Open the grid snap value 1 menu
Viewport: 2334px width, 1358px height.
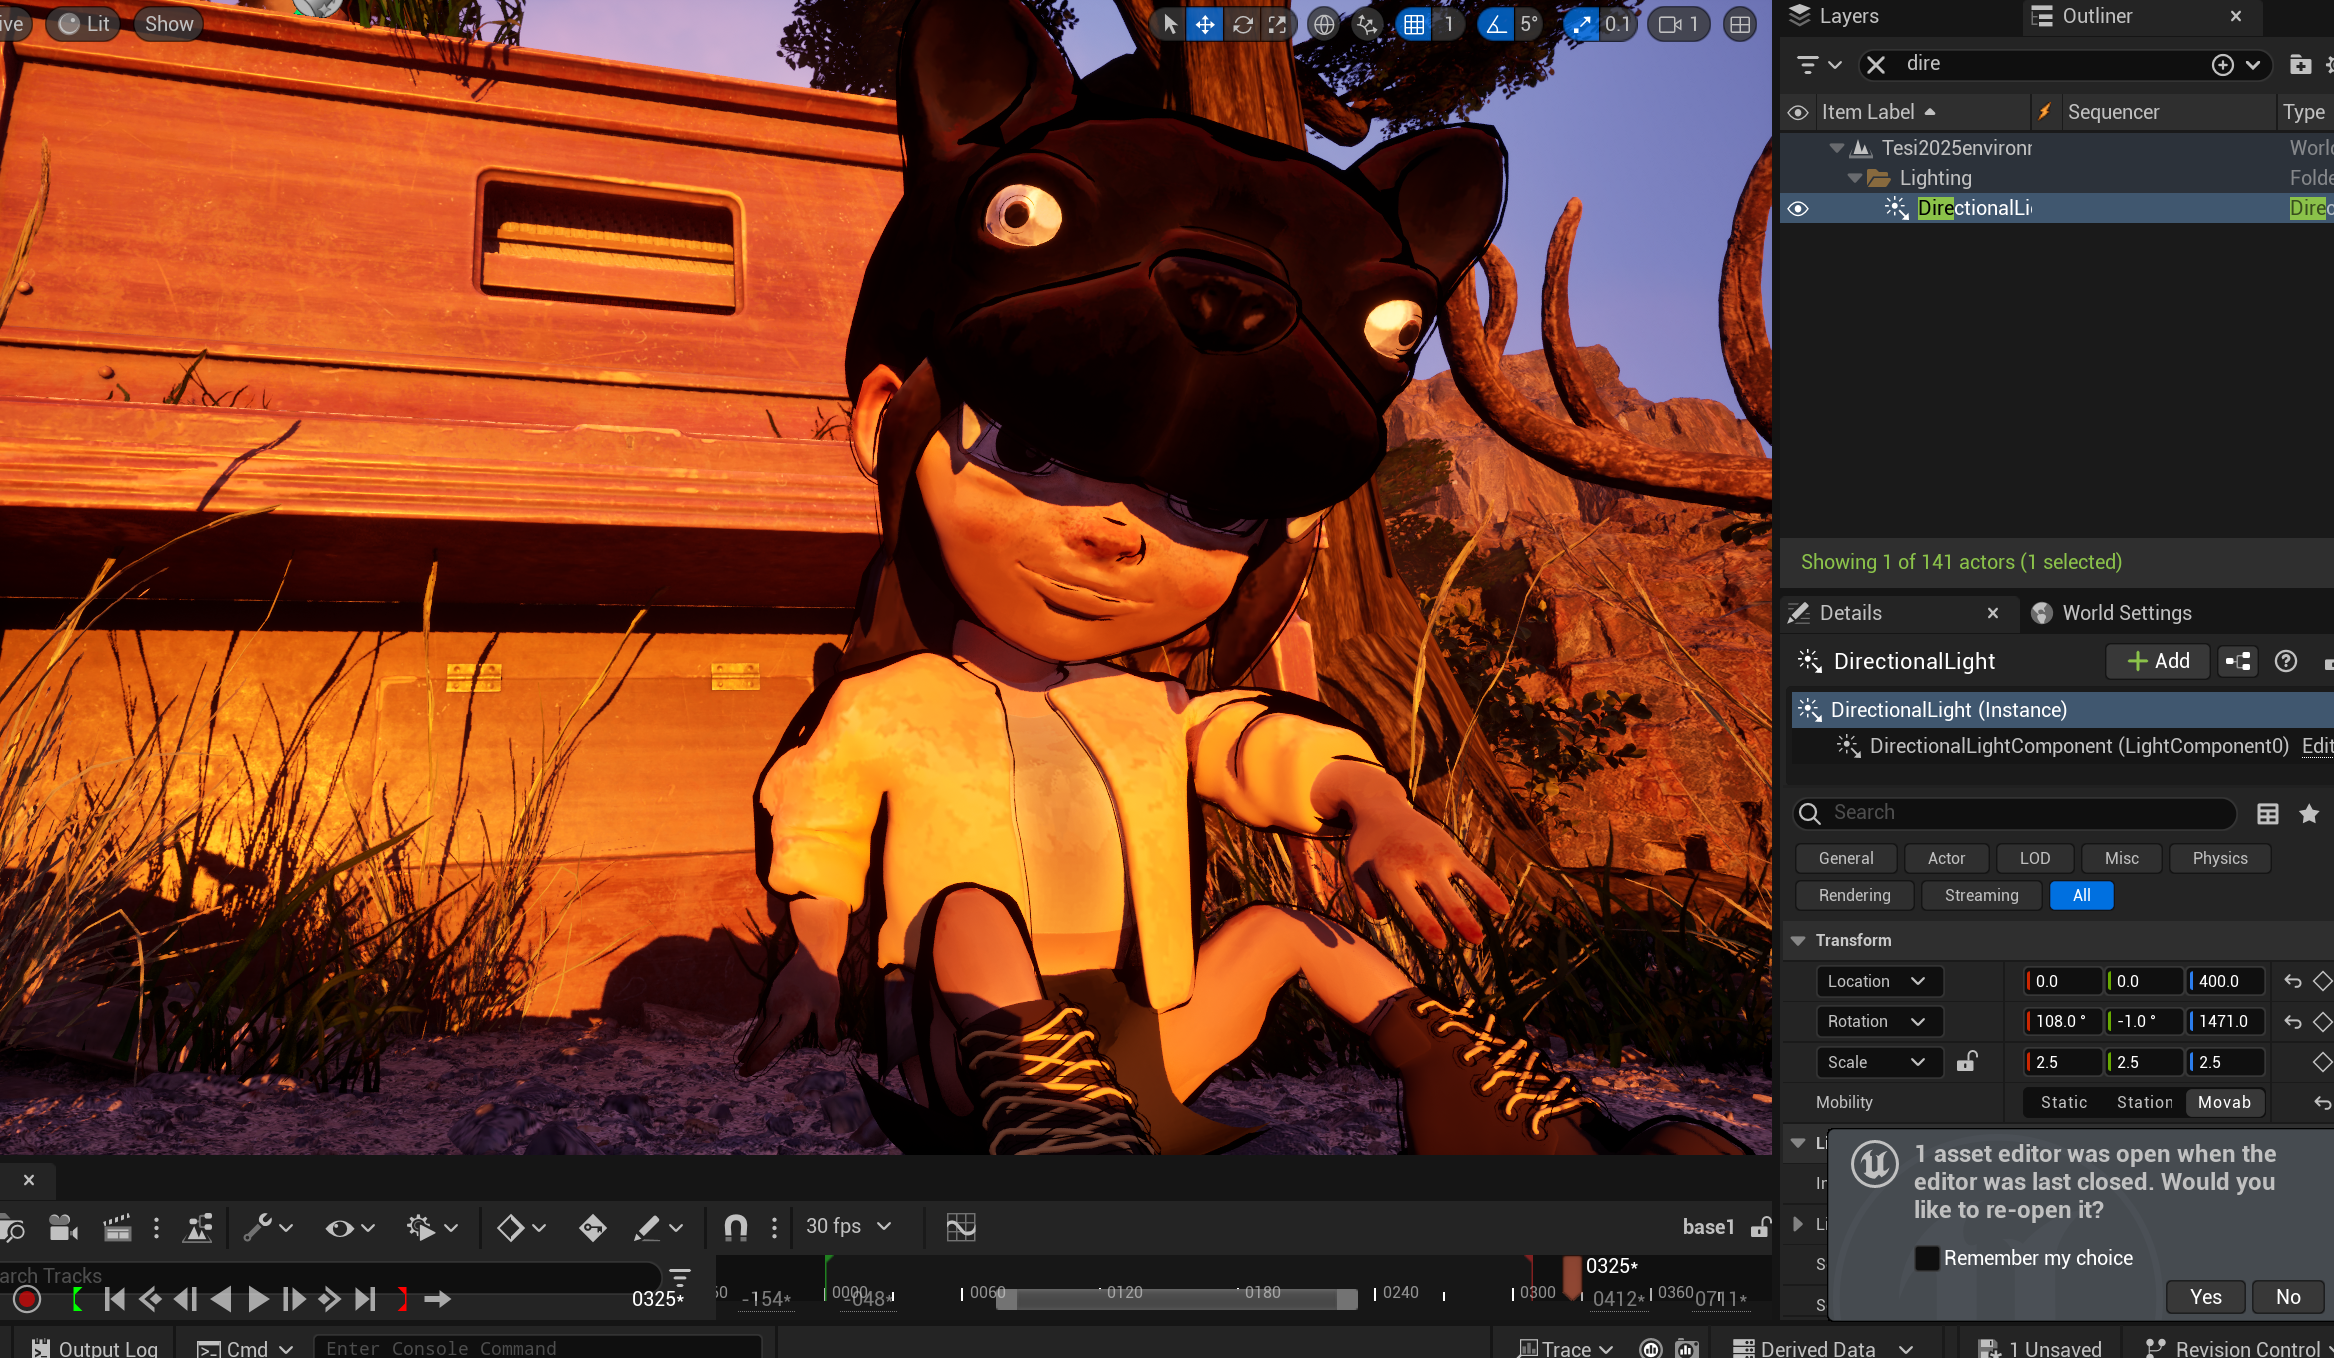pyautogui.click(x=1448, y=24)
